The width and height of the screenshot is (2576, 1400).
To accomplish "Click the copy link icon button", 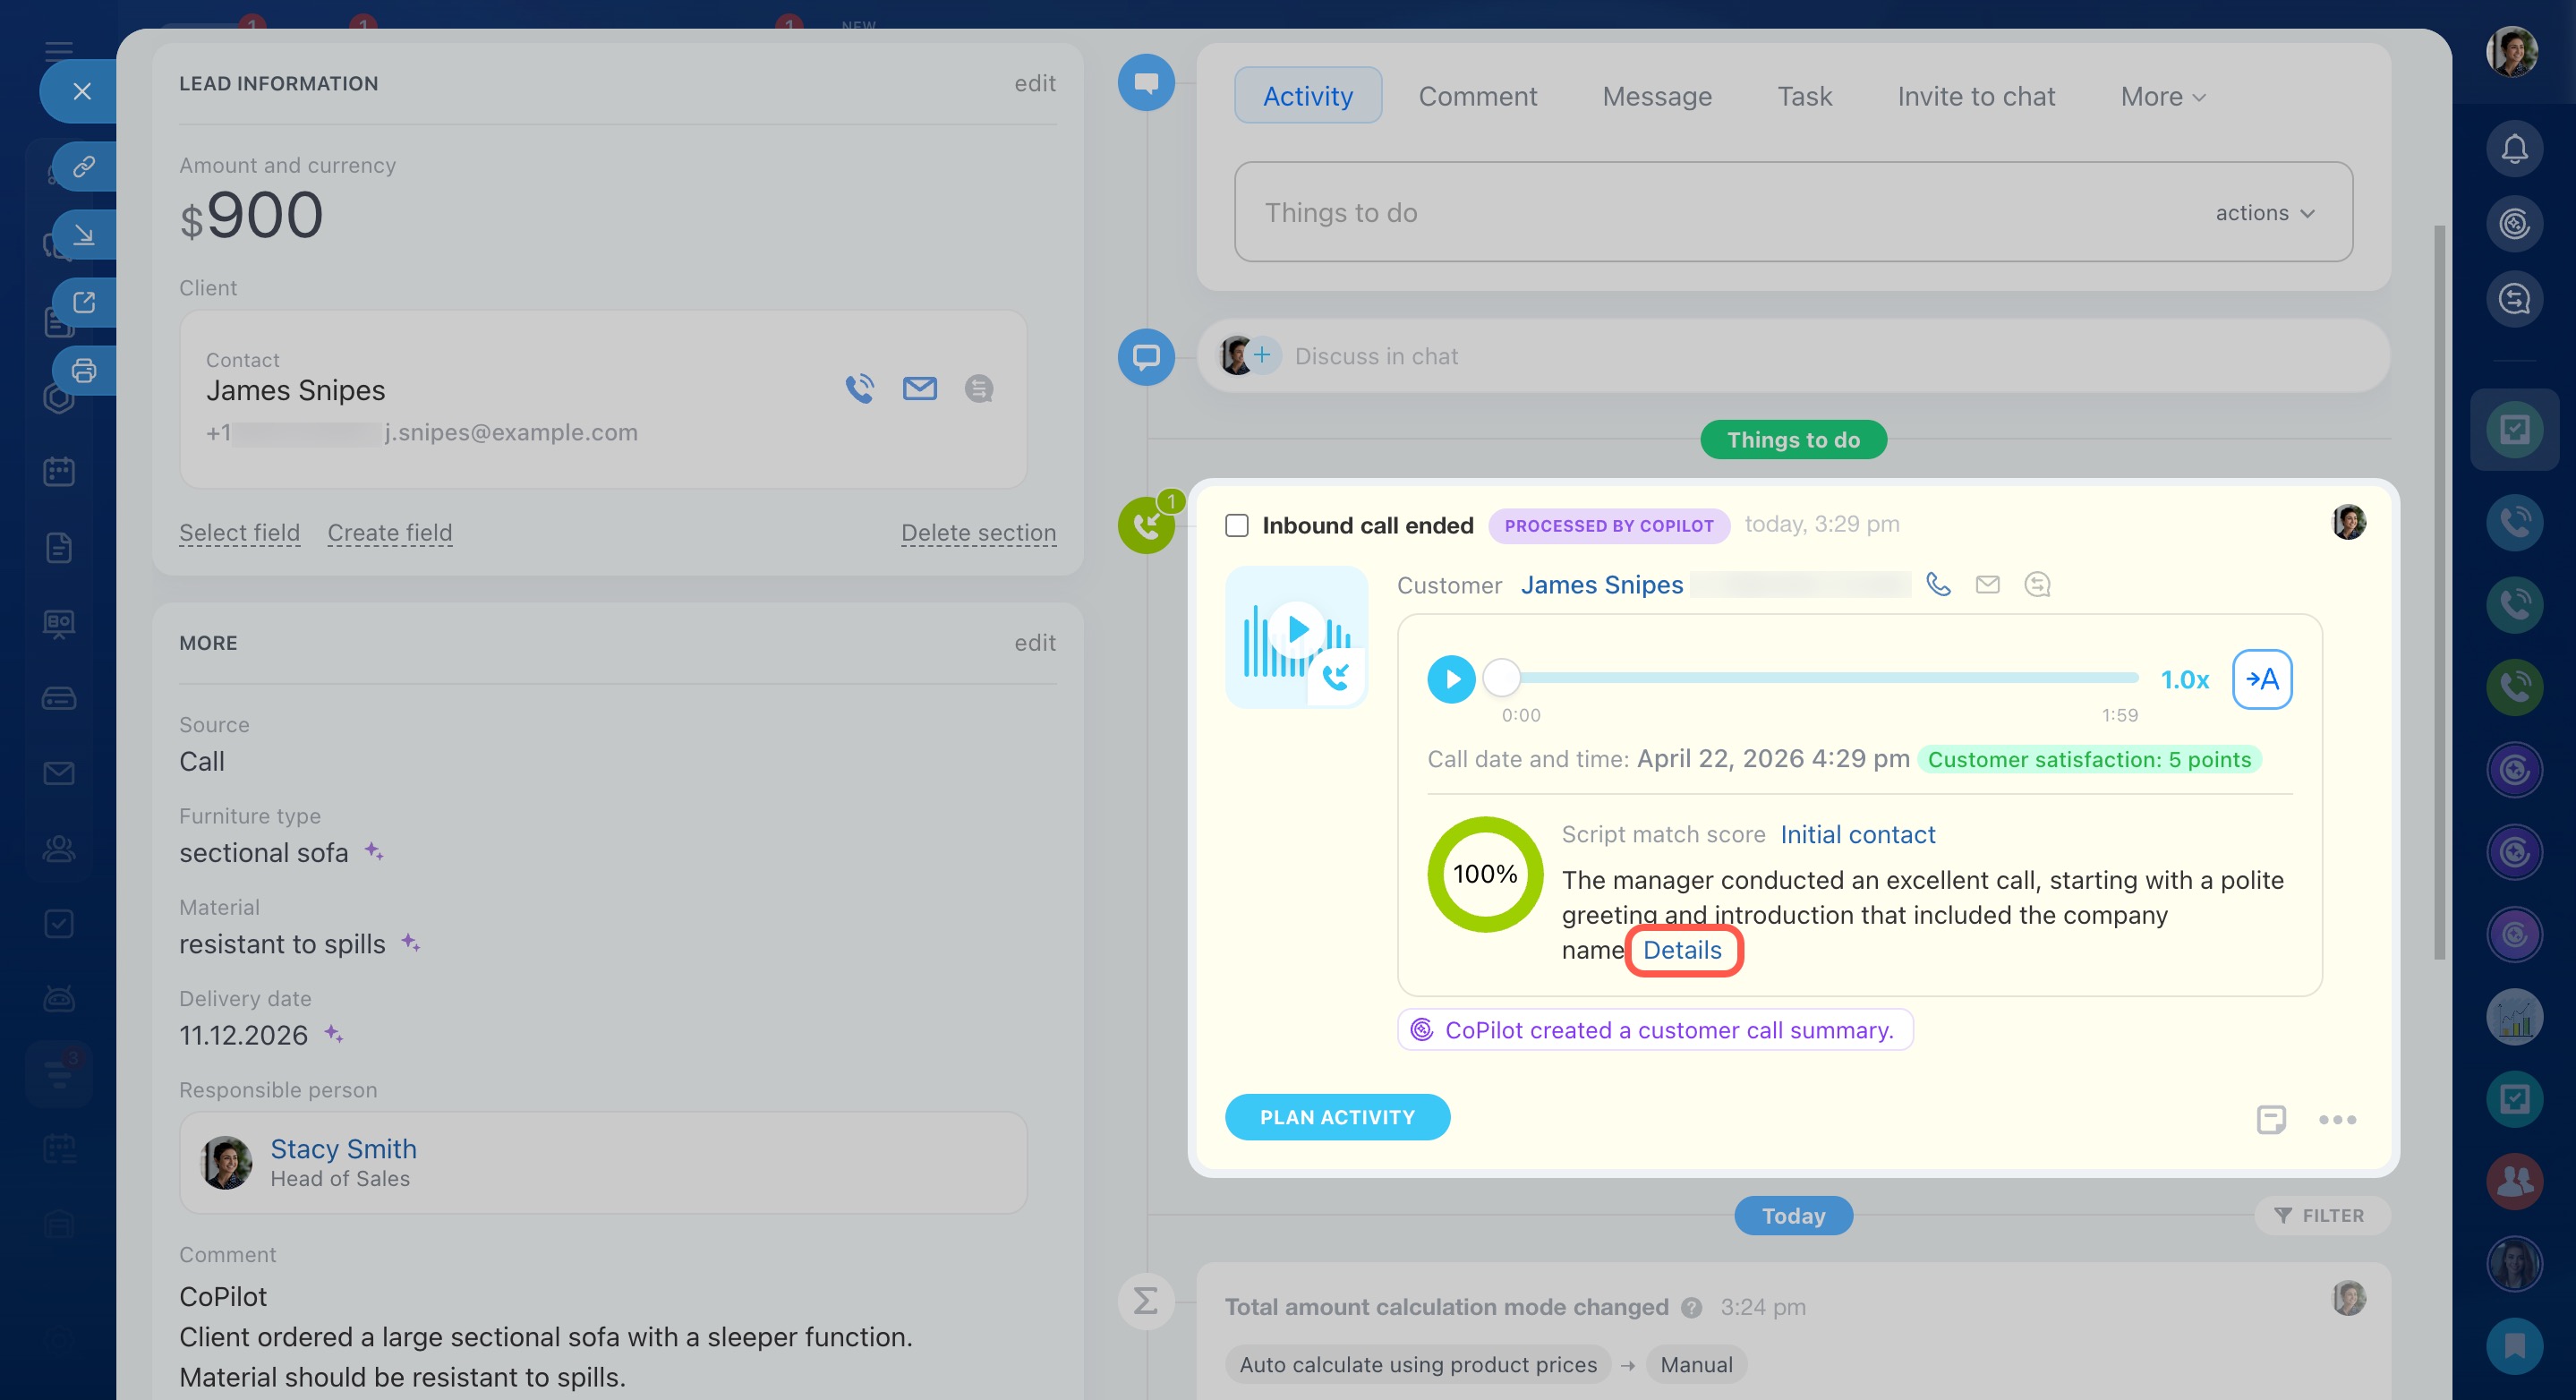I will tap(84, 166).
